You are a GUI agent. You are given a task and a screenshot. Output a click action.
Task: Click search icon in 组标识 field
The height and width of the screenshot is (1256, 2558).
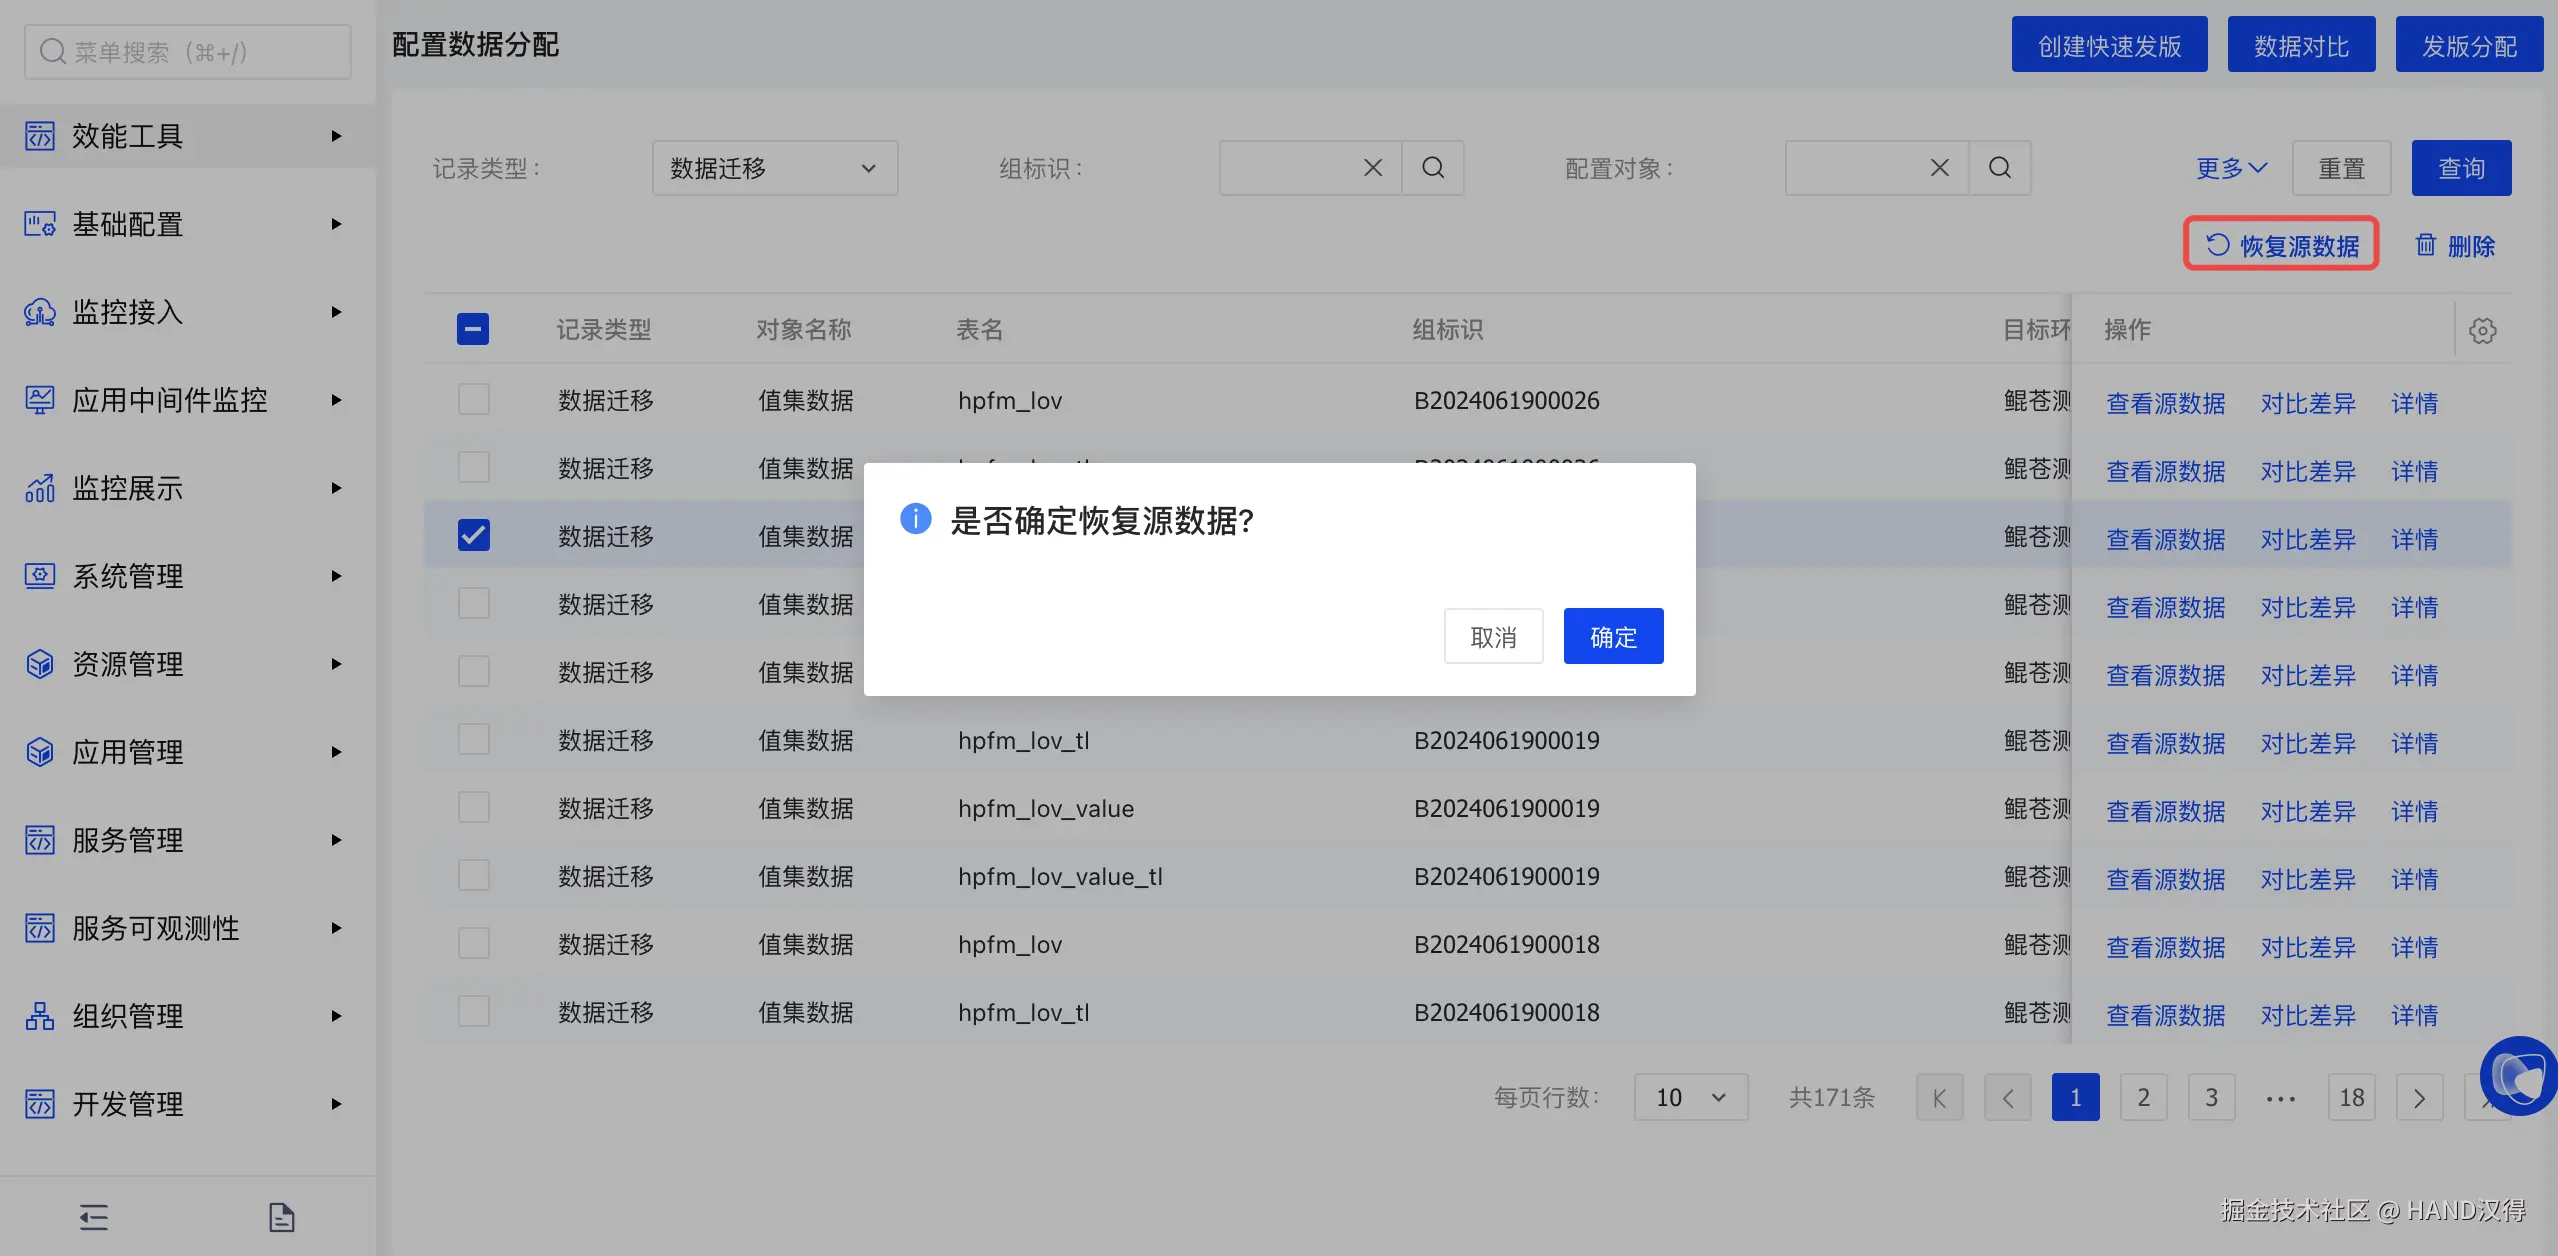1433,168
